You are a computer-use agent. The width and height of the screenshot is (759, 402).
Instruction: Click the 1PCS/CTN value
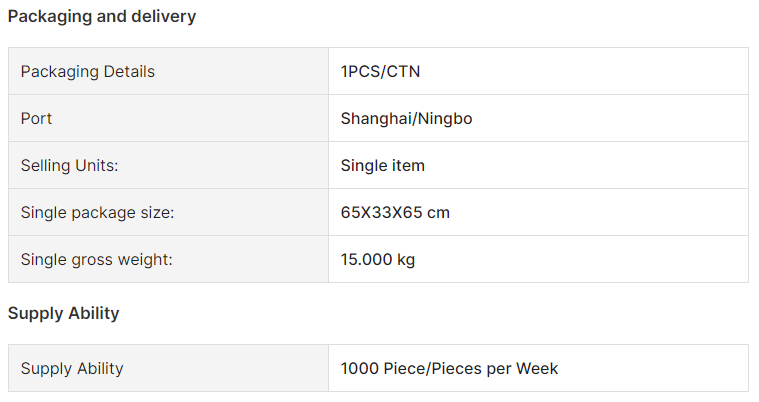tap(380, 72)
